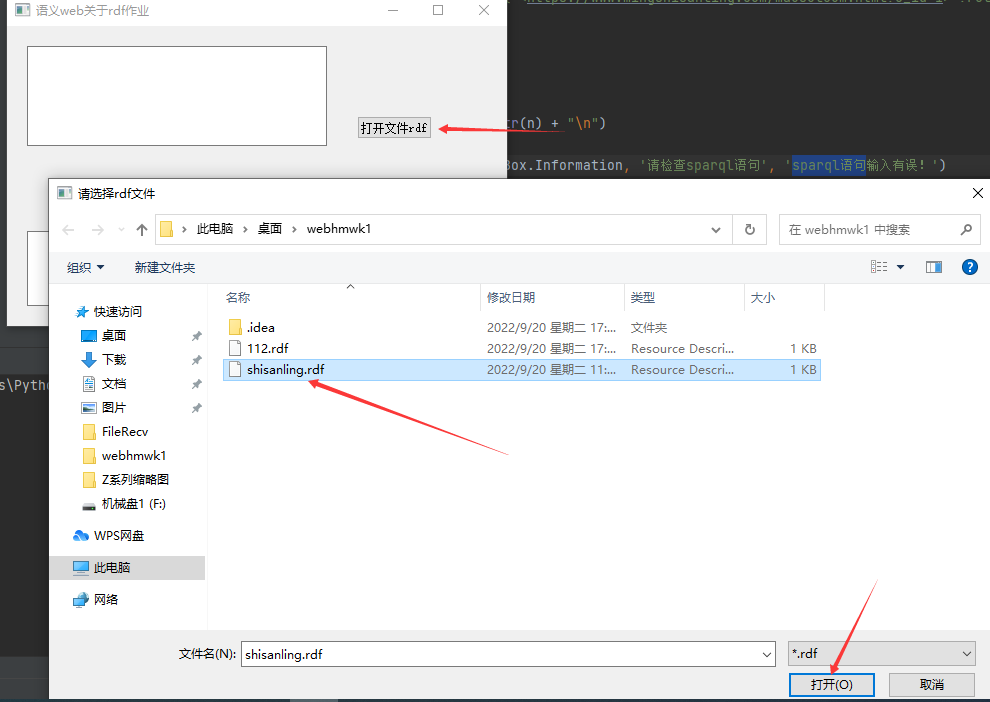Click the upper text box in 语义web window
990x702 pixels.
(177, 96)
